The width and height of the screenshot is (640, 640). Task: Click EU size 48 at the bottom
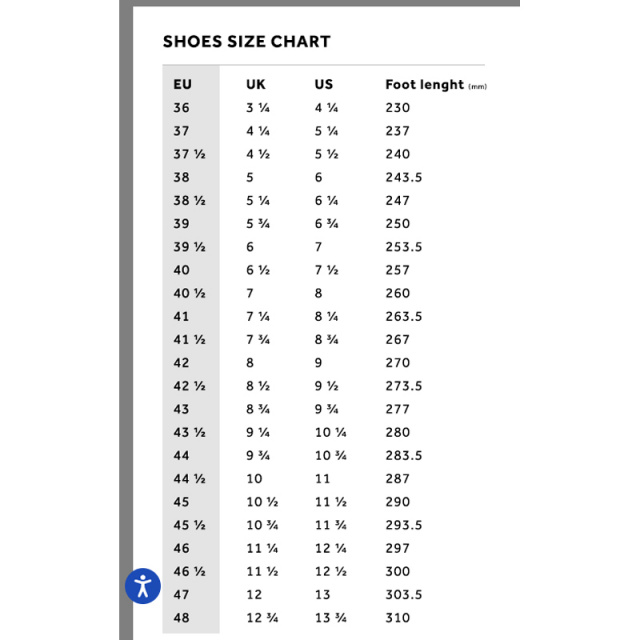[x=181, y=618]
